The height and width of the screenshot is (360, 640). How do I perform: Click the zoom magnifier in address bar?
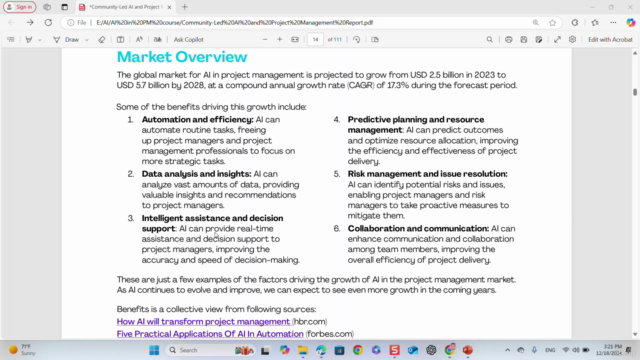coord(536,22)
